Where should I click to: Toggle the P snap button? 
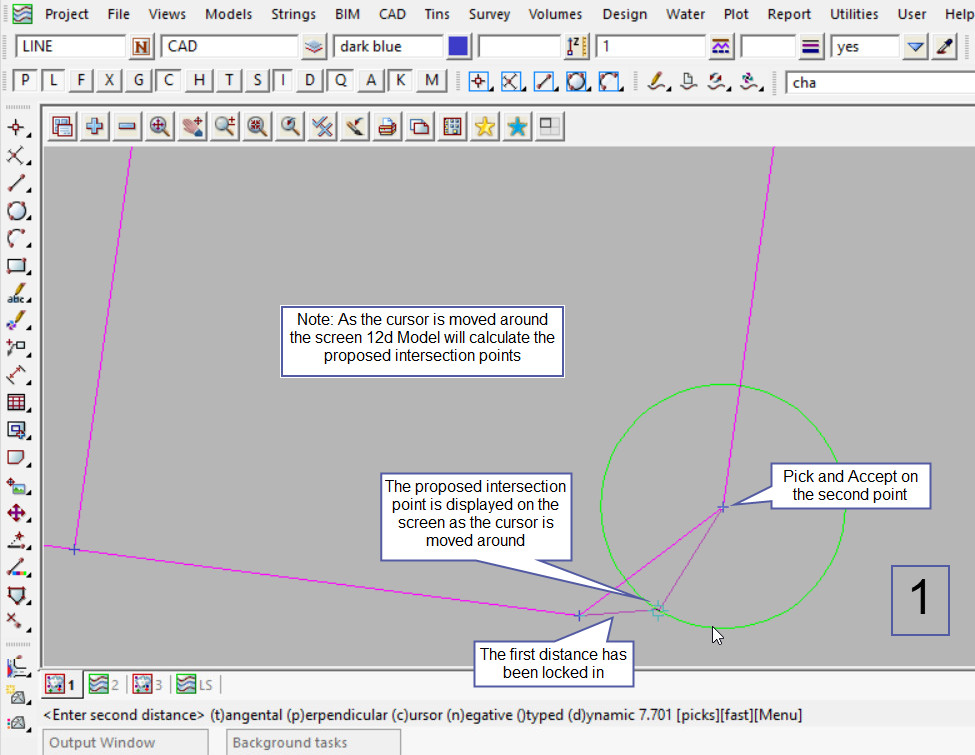coord(25,81)
